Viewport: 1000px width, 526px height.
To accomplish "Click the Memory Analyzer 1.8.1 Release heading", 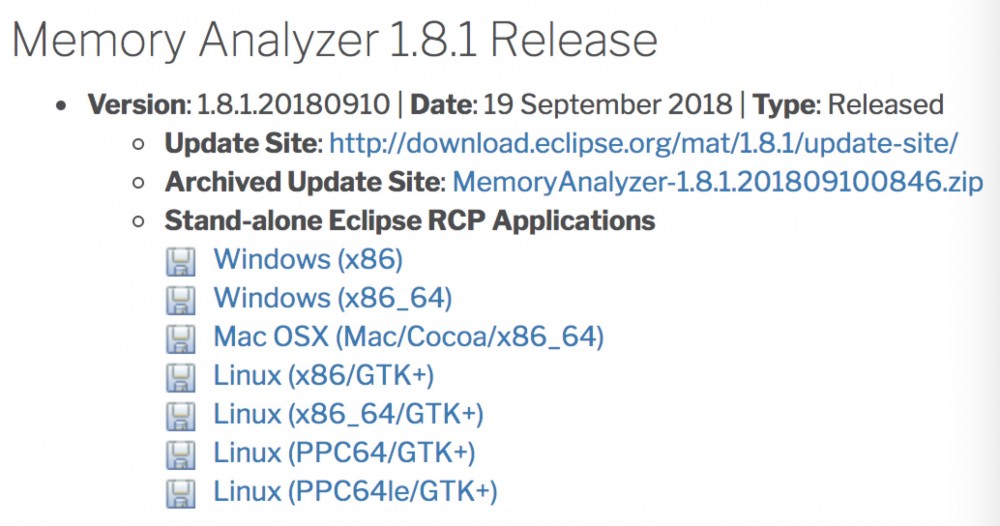I will 335,40.
